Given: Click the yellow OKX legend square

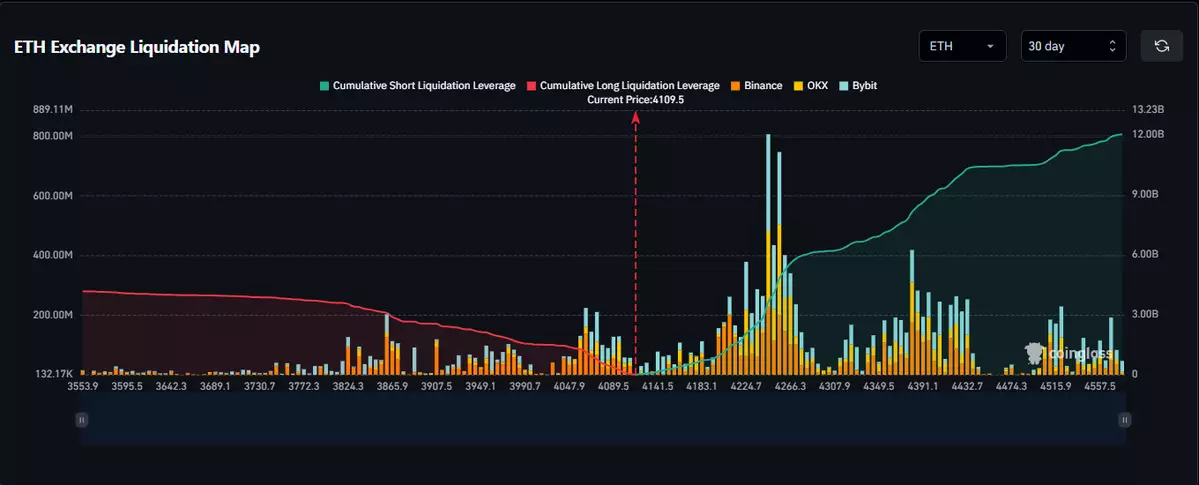Looking at the screenshot, I should (798, 86).
